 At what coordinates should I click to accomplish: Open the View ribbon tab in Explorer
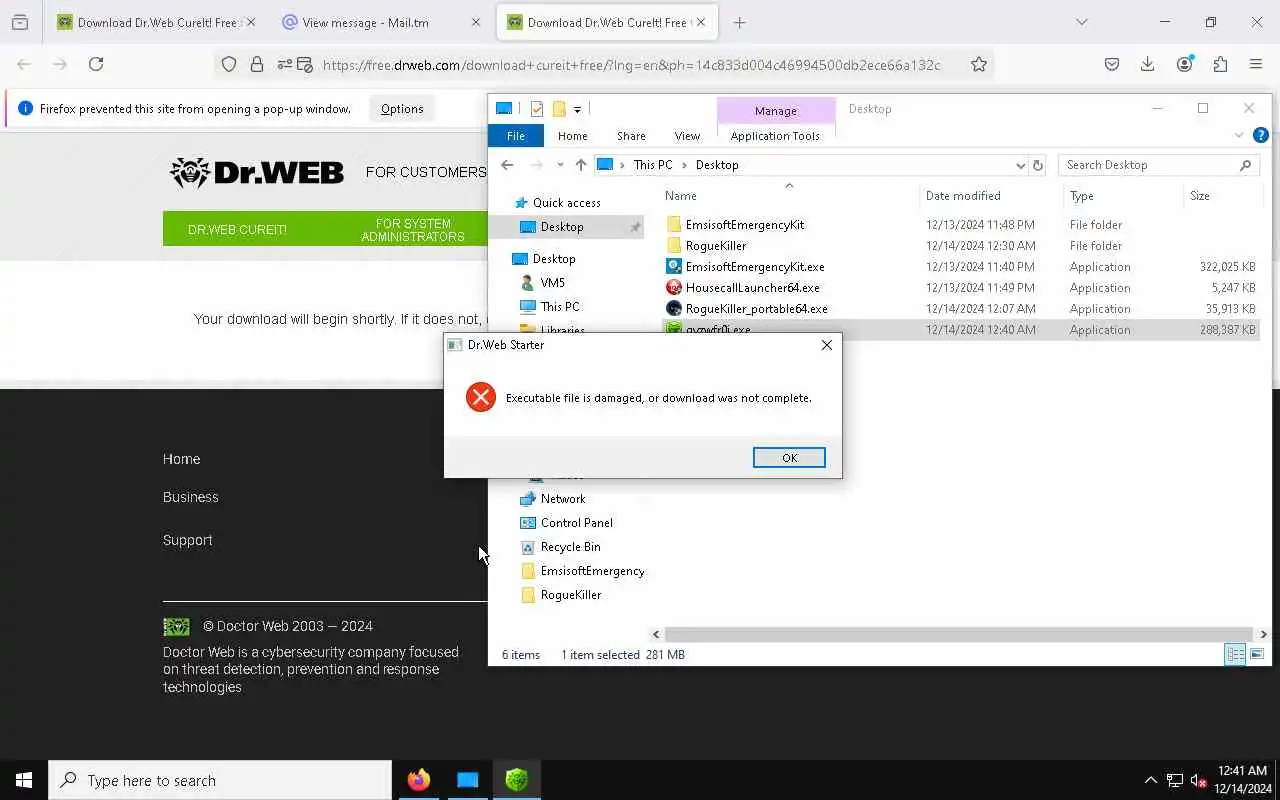[x=687, y=136]
